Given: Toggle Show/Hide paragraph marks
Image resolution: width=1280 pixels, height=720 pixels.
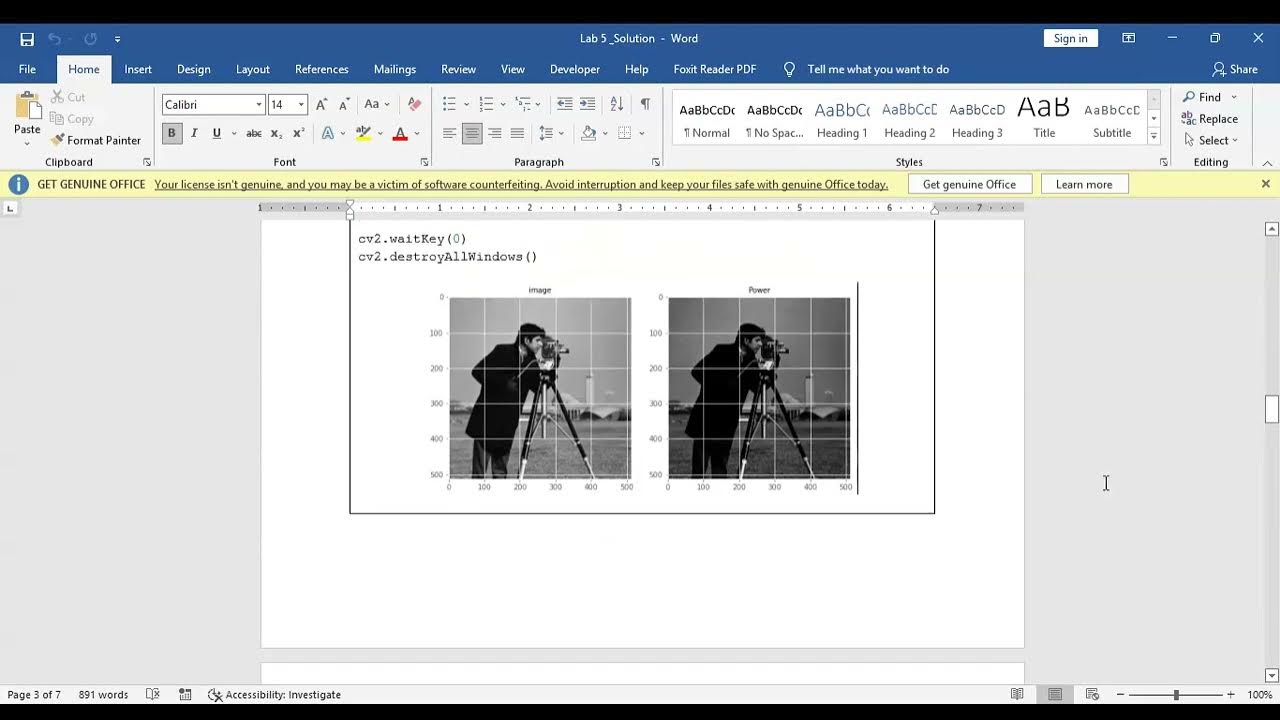Looking at the screenshot, I should tap(645, 104).
